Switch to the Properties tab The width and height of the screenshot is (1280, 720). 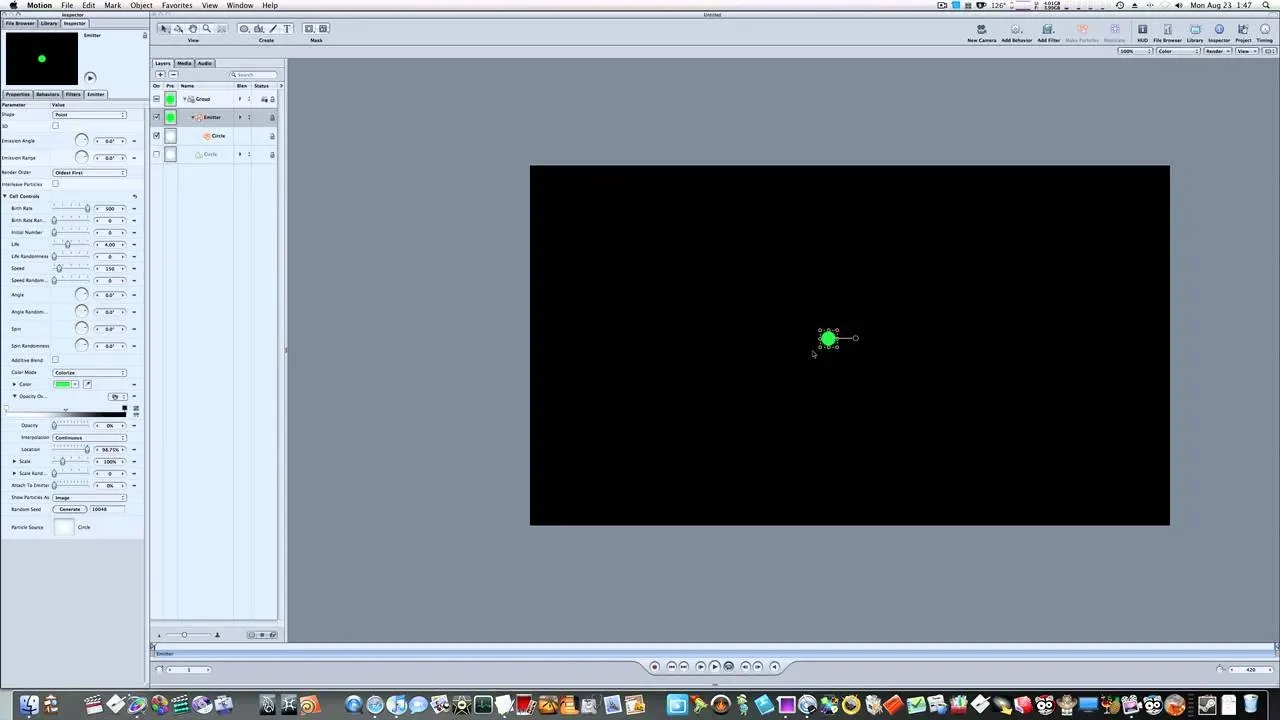click(17, 94)
